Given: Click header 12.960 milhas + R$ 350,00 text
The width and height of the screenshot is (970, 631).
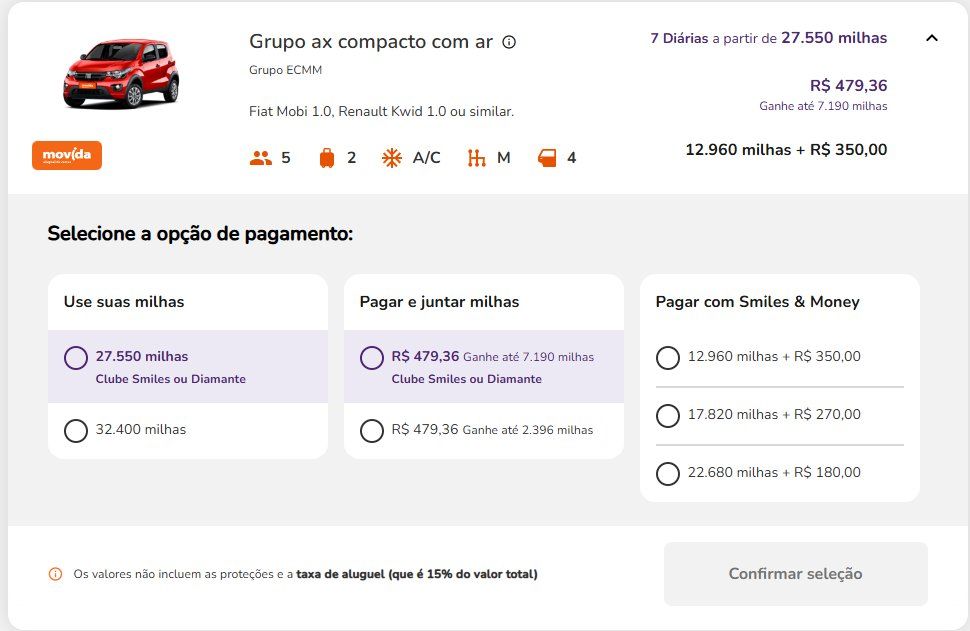Looking at the screenshot, I should click(x=786, y=150).
